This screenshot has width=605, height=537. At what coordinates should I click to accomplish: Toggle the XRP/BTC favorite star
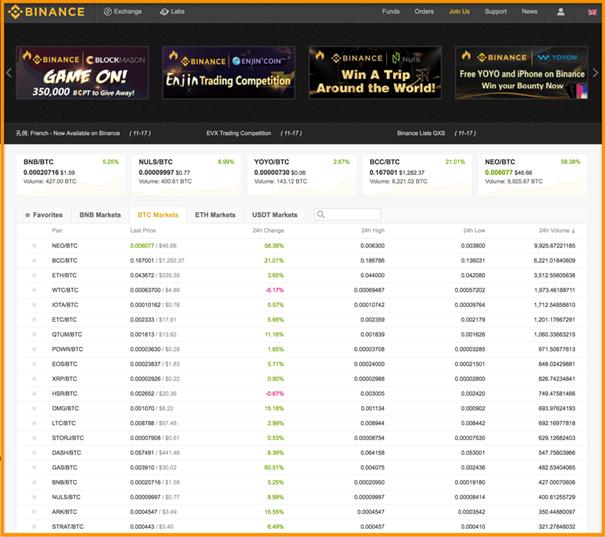(x=34, y=378)
